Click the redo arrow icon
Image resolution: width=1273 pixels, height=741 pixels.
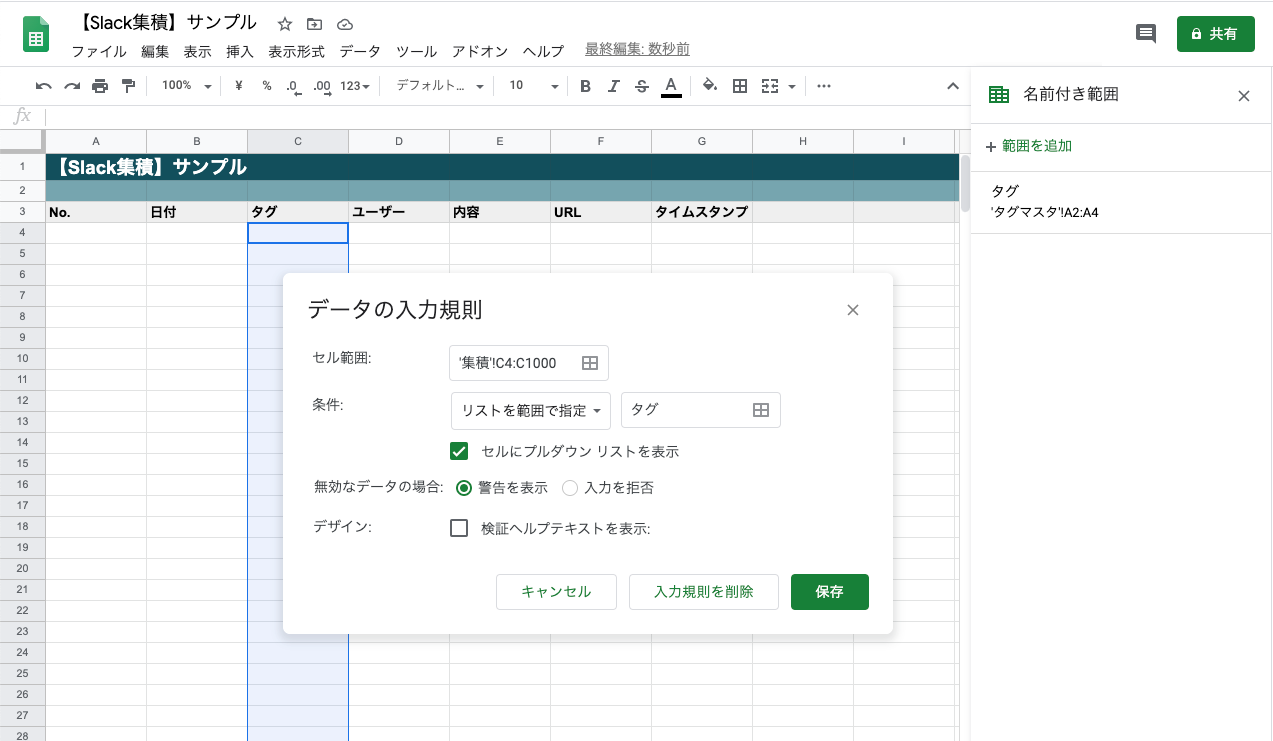pyautogui.click(x=72, y=86)
